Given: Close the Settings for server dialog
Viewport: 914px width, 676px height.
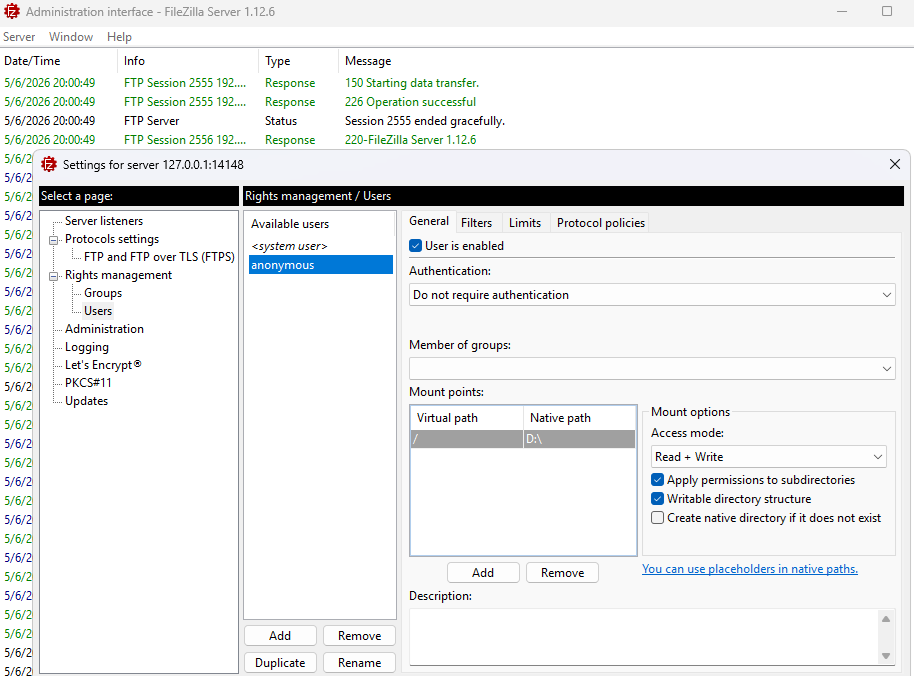Looking at the screenshot, I should [895, 164].
